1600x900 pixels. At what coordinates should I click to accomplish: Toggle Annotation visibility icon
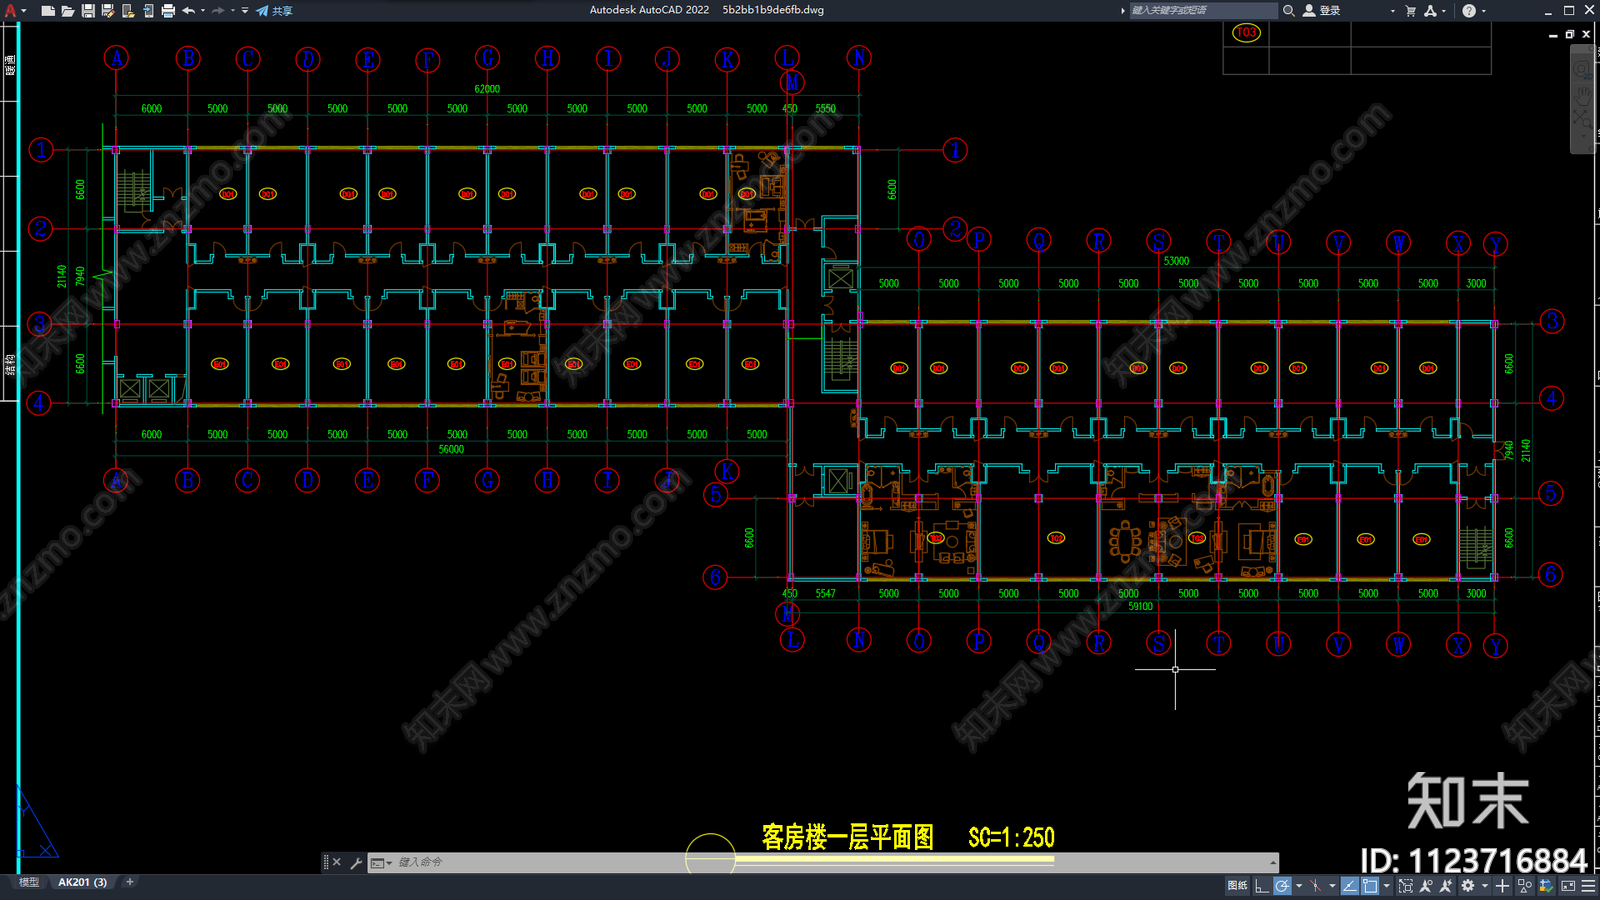click(x=1426, y=886)
